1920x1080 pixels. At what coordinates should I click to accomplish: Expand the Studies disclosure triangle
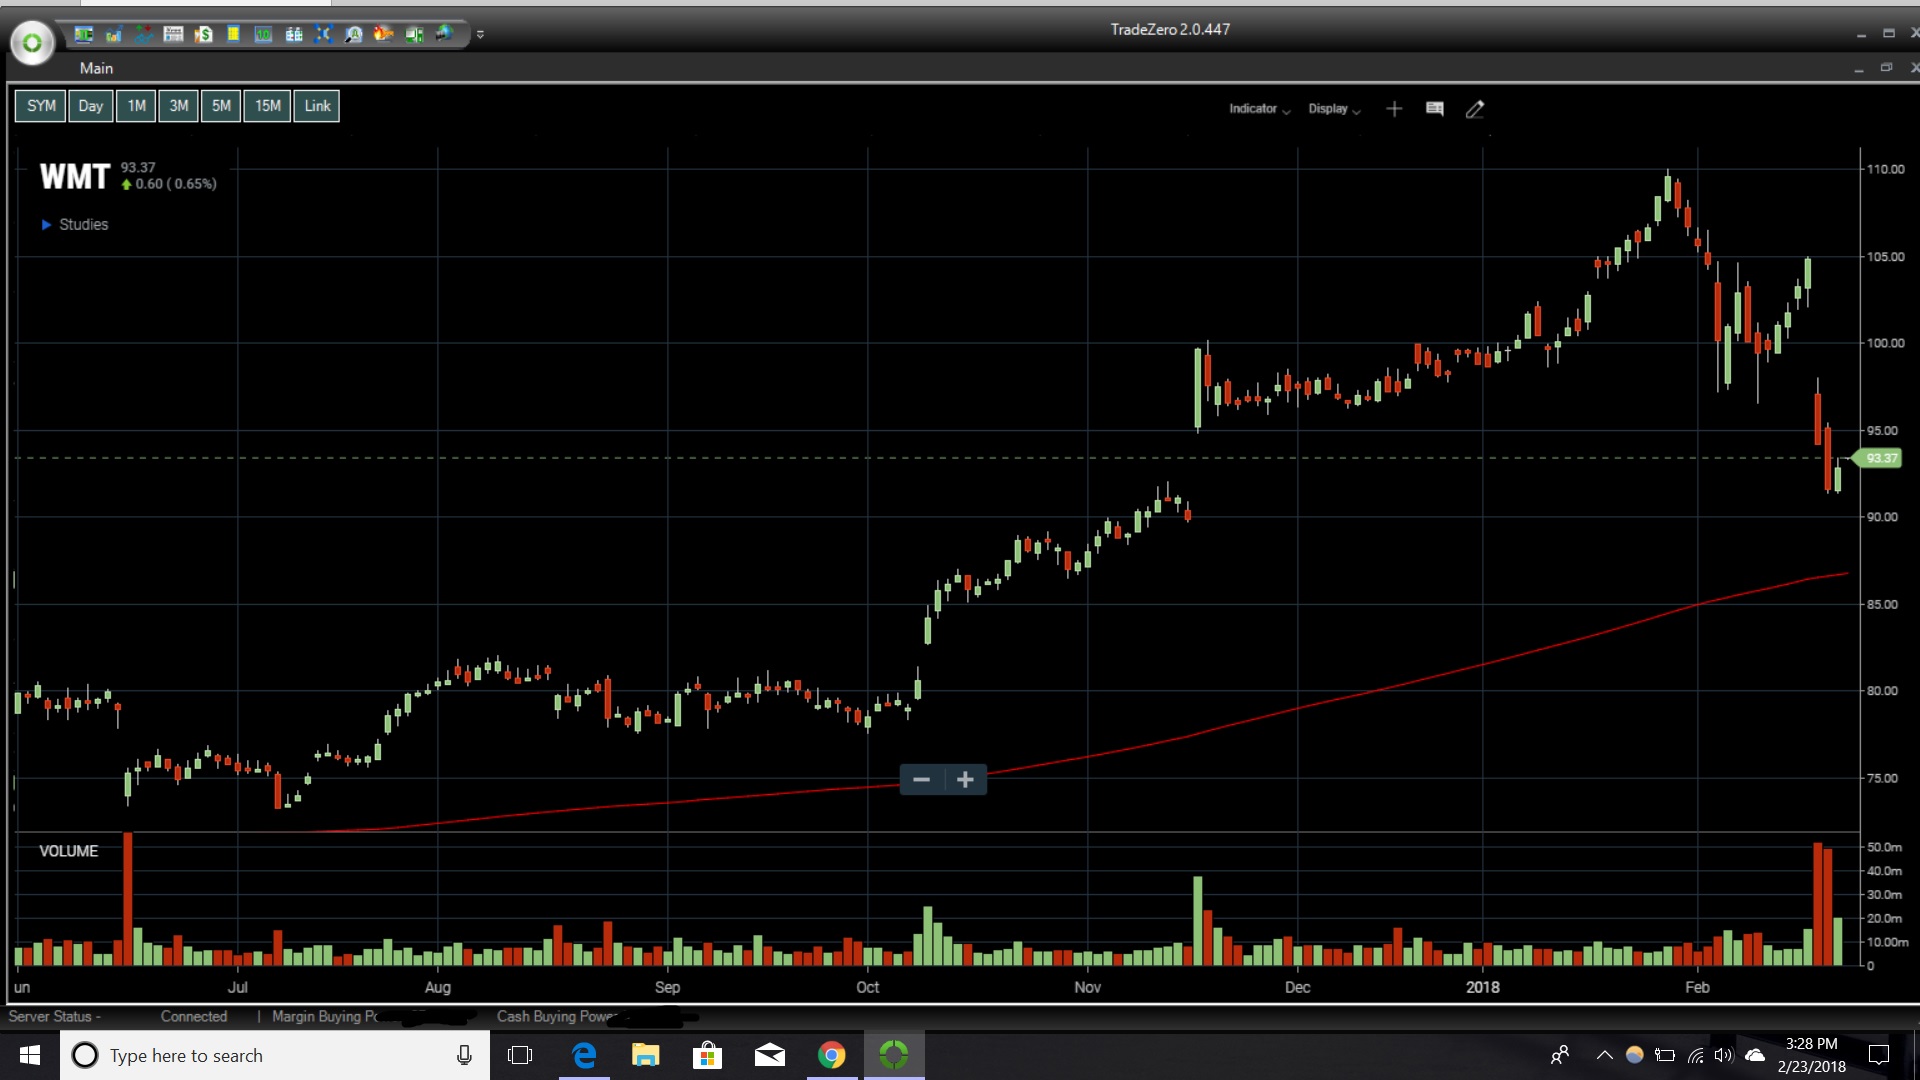46,225
